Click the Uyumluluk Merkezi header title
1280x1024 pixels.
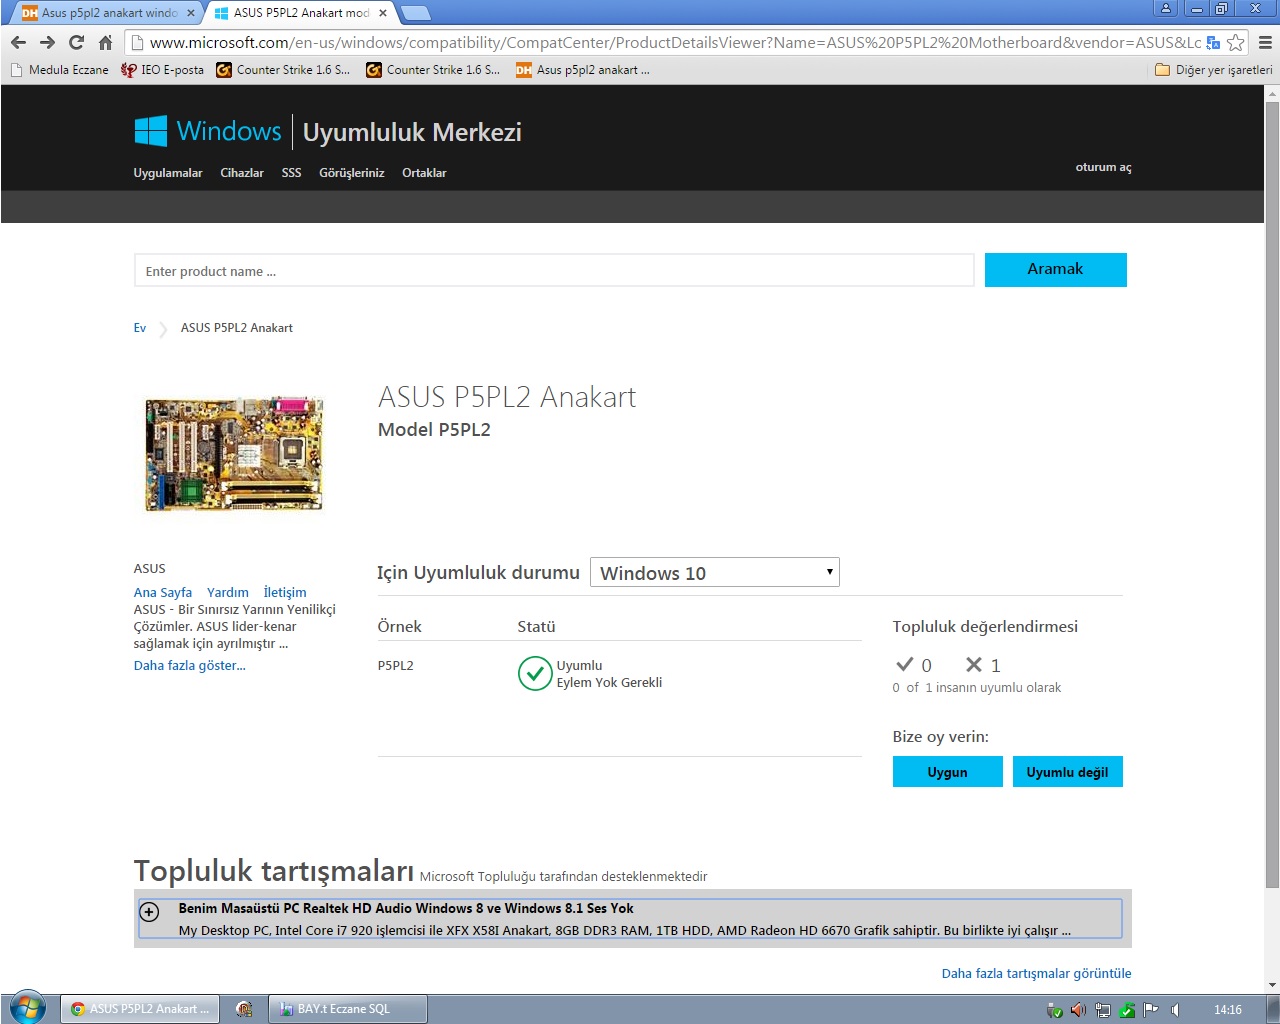click(x=412, y=132)
